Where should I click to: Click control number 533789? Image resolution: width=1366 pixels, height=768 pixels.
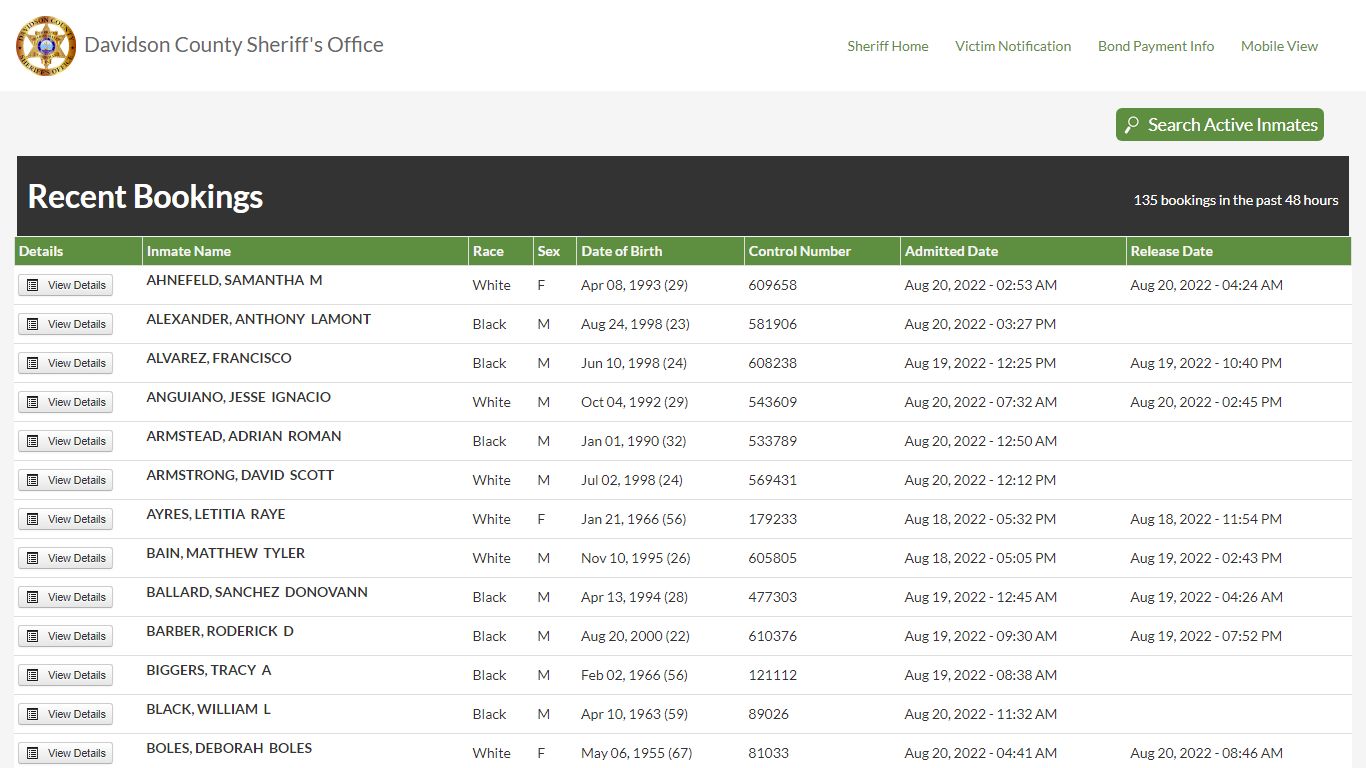tap(773, 441)
